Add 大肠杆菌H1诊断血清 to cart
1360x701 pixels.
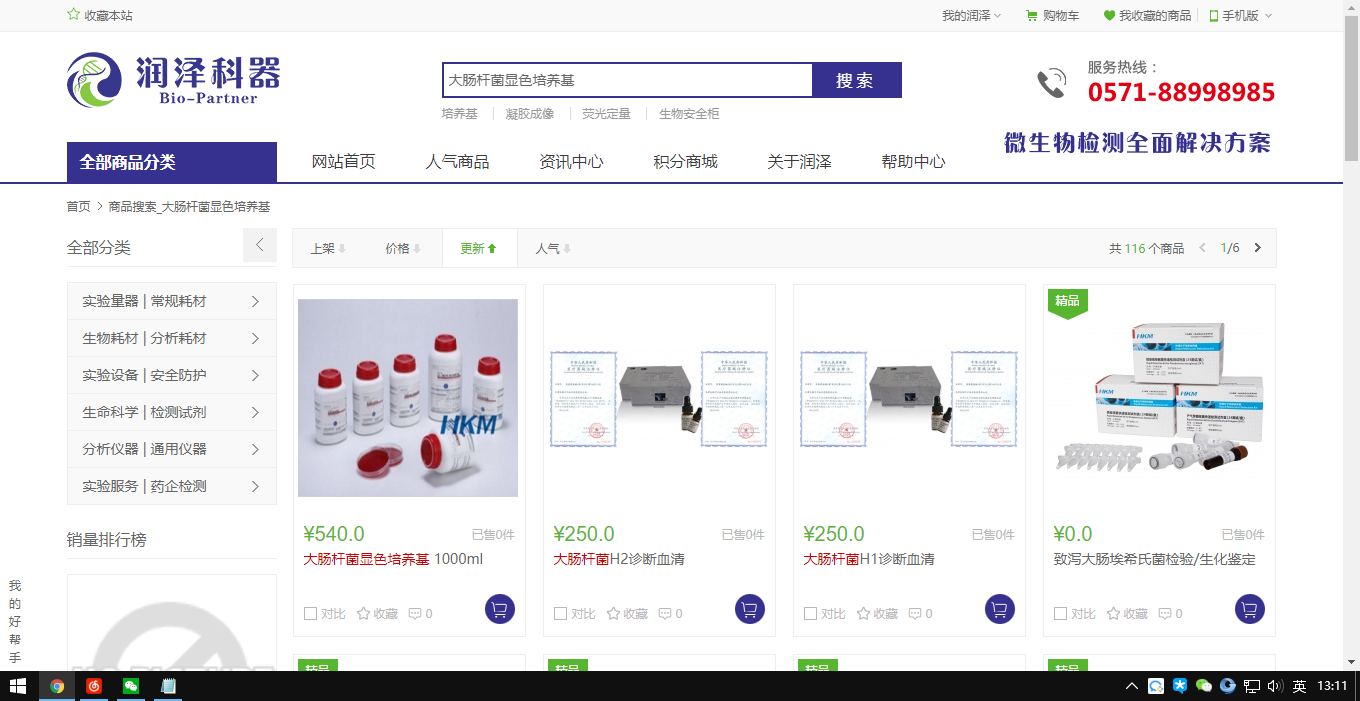click(1000, 608)
